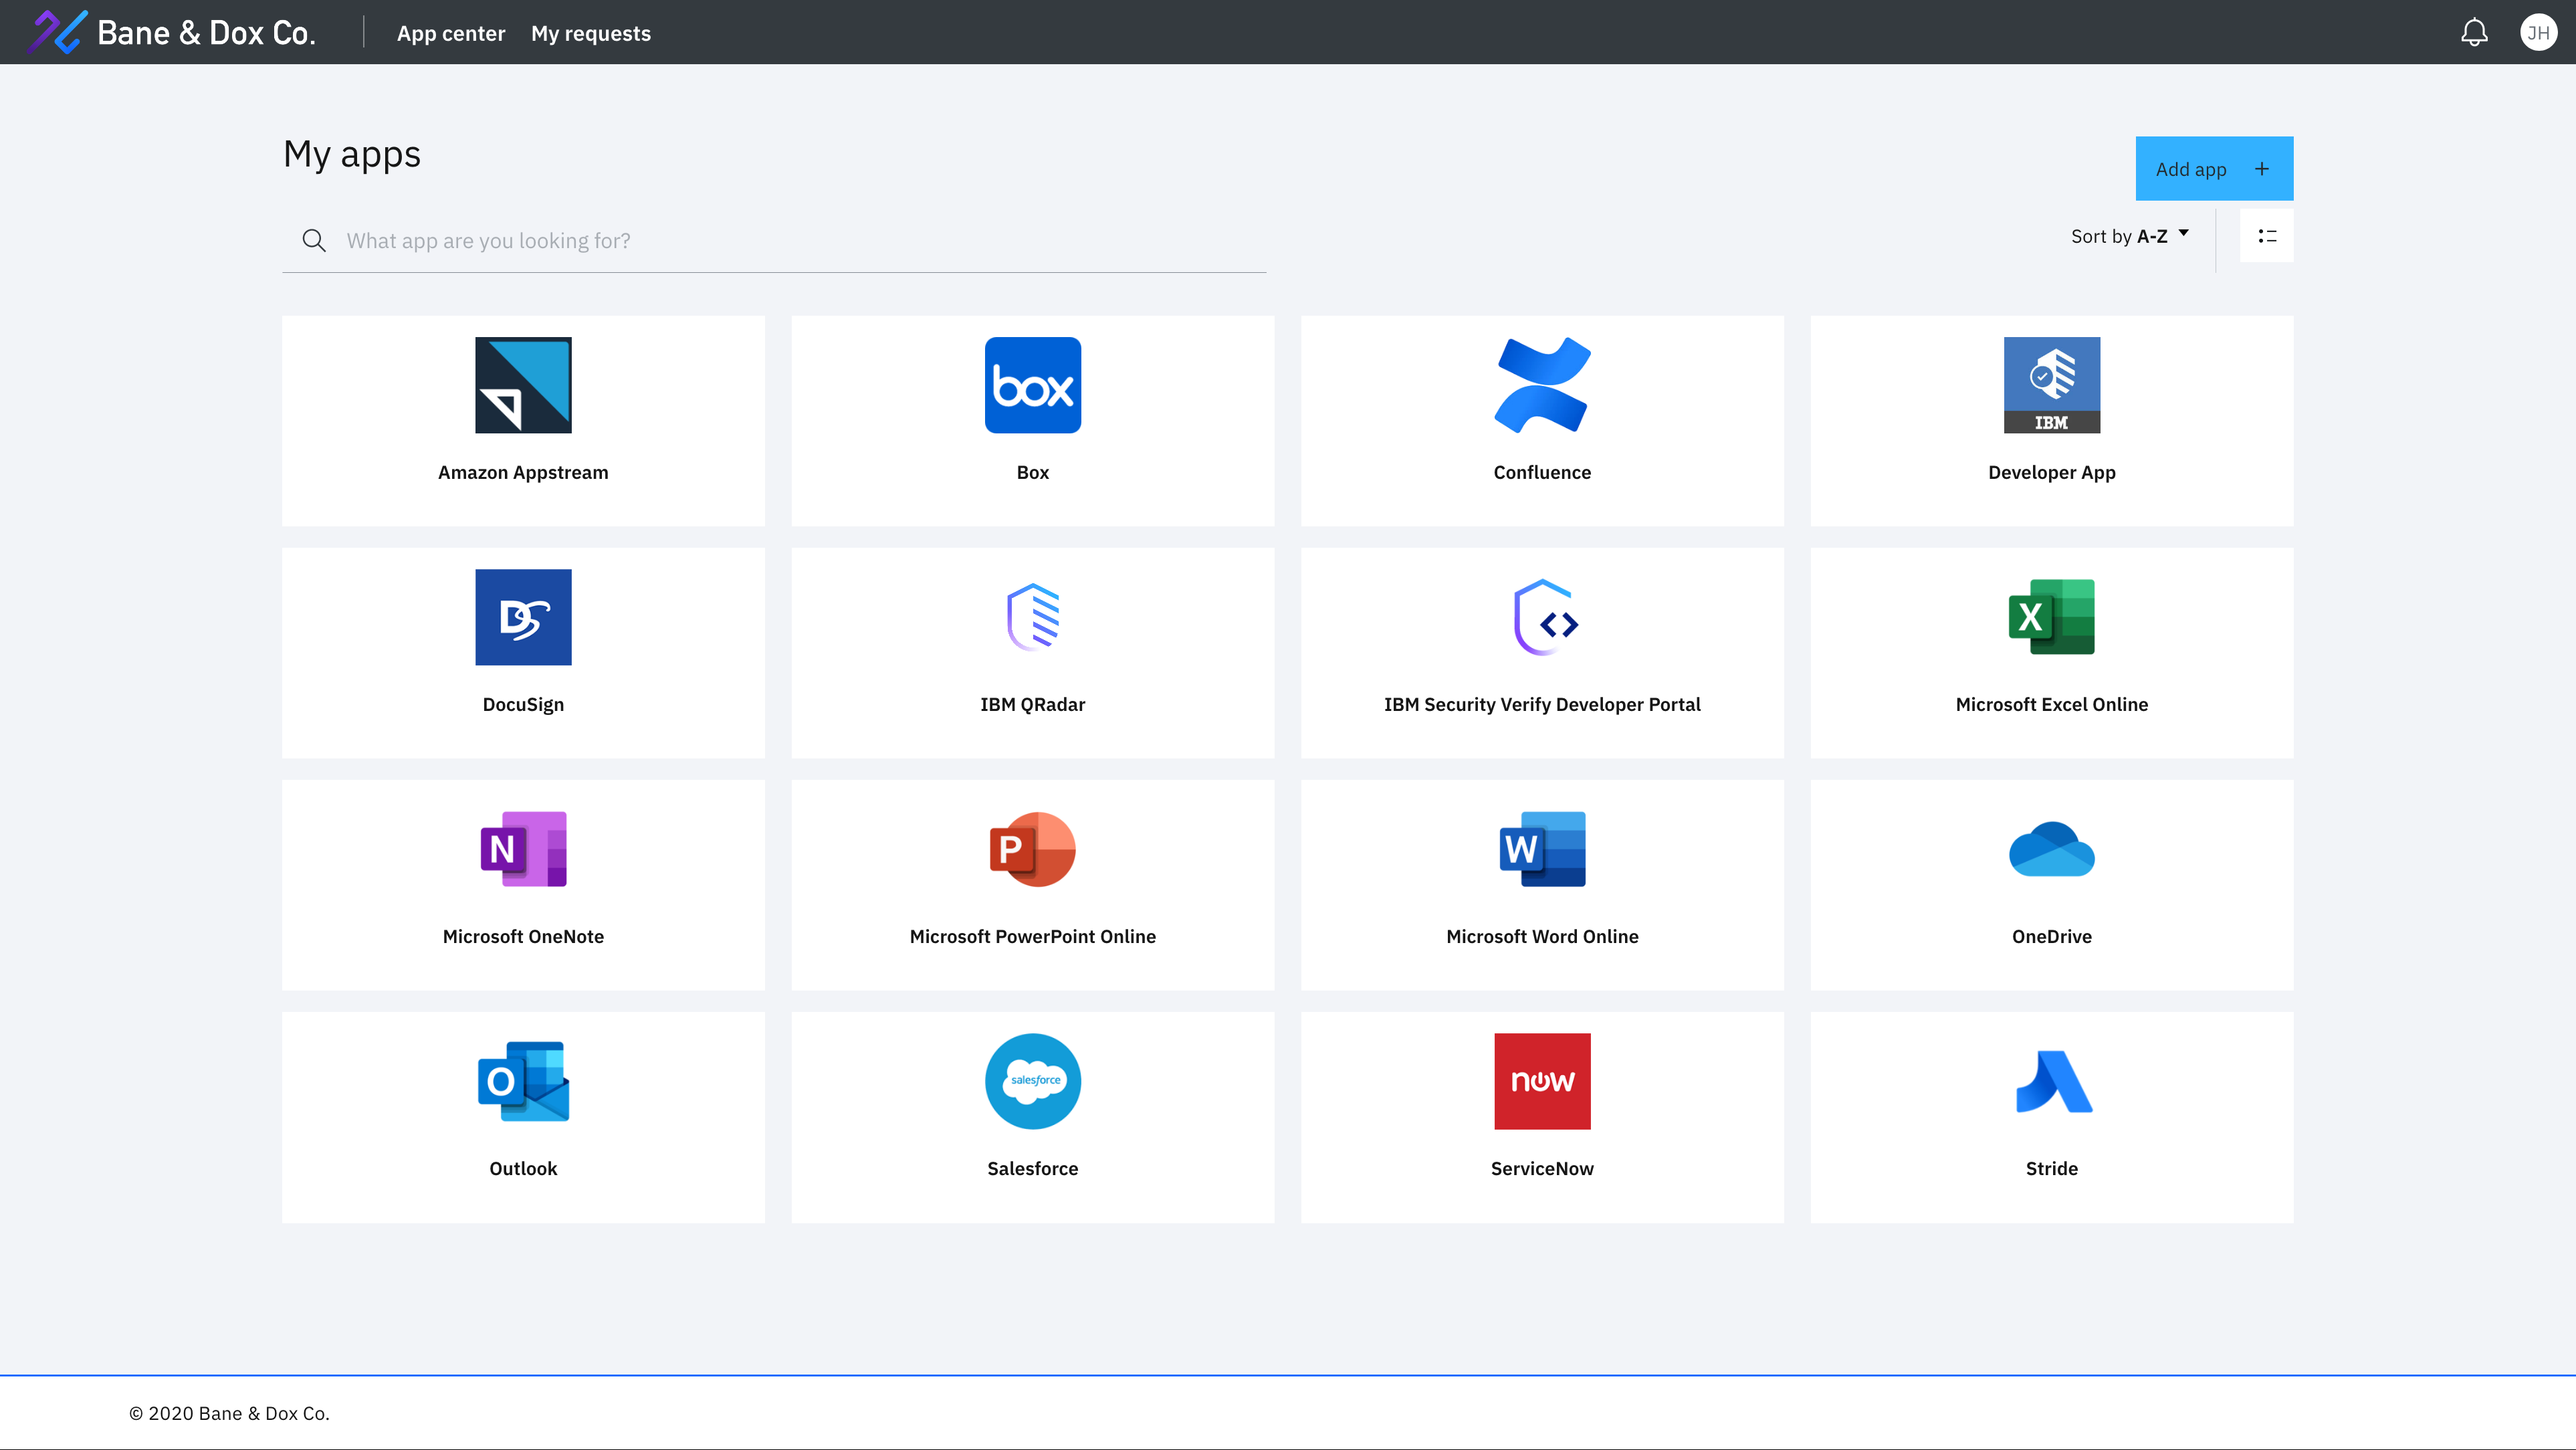Expand the Sort by A-Z dropdown

2130,236
